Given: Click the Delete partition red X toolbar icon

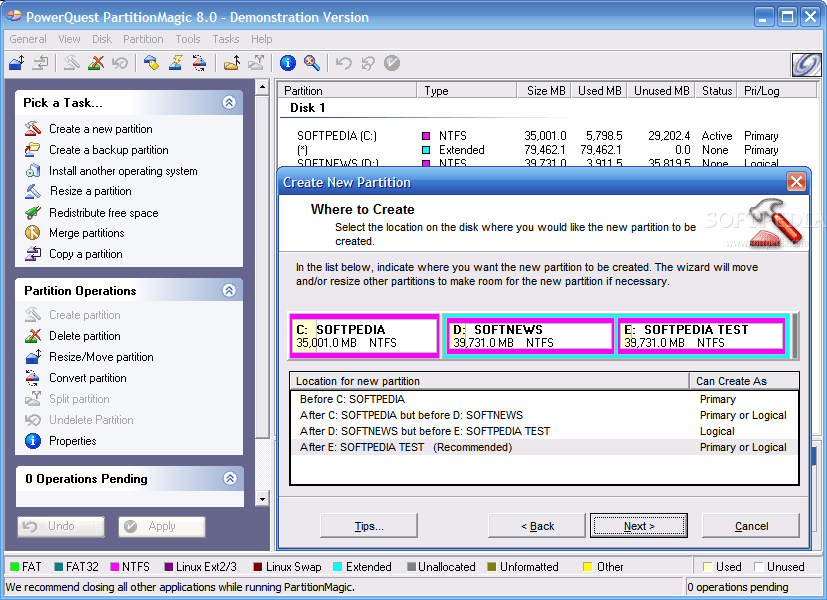Looking at the screenshot, I should click(x=96, y=63).
